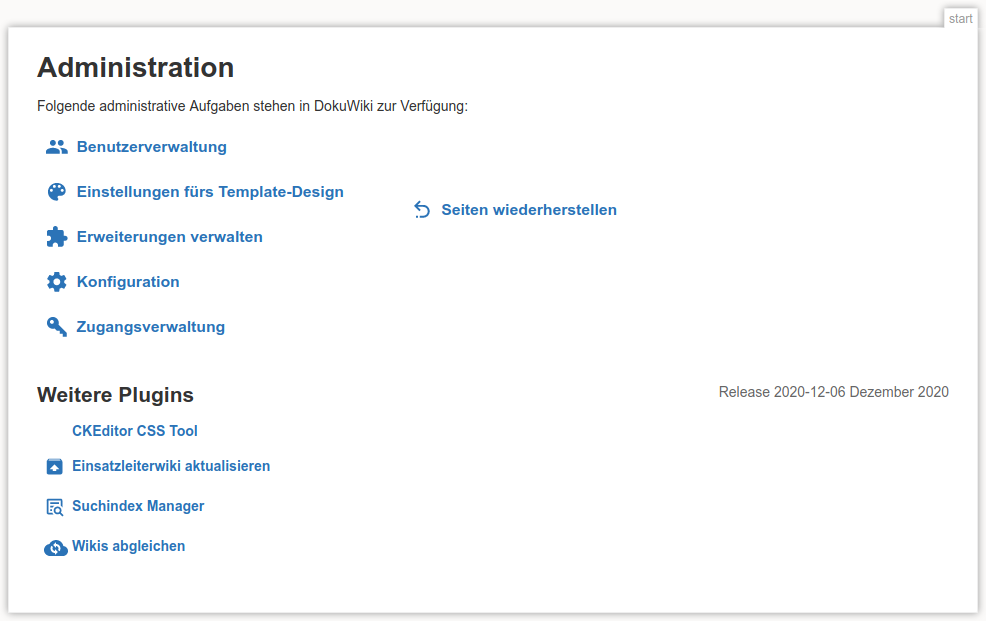The image size is (986, 621).
Task: Open the CKEditor CSS Tool
Action: click(x=134, y=431)
